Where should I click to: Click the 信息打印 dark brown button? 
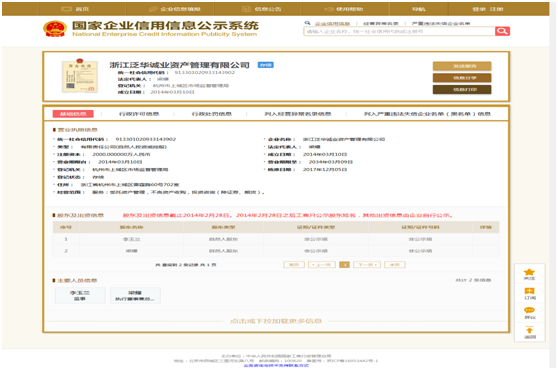[x=462, y=89]
